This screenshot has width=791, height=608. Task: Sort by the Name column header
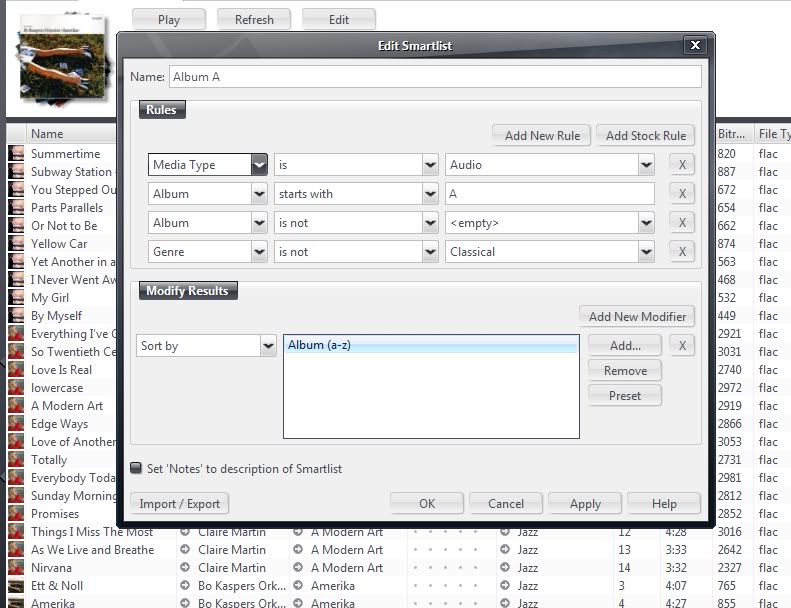[72, 134]
